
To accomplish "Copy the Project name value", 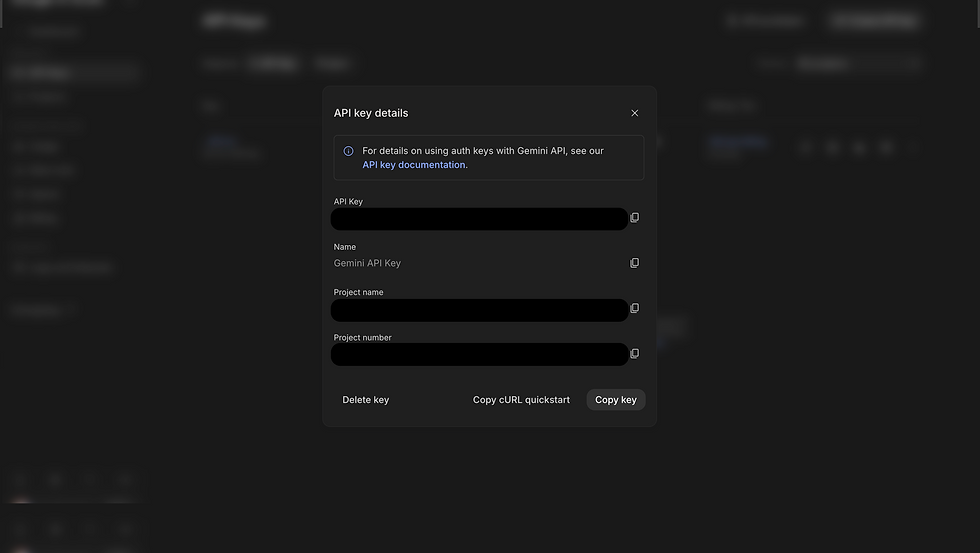I will 634,308.
